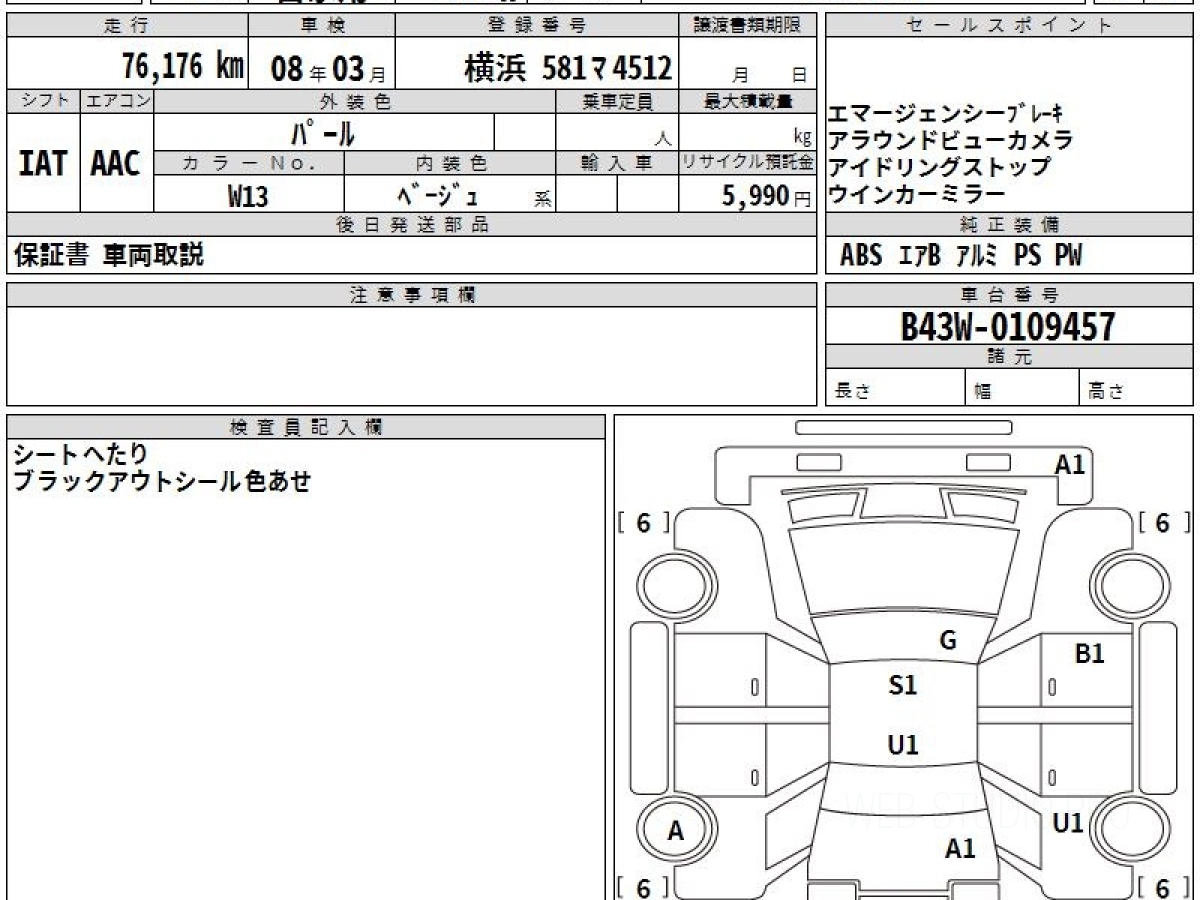Select color code W13
Image resolution: width=1200 pixels, height=900 pixels.
pos(248,196)
